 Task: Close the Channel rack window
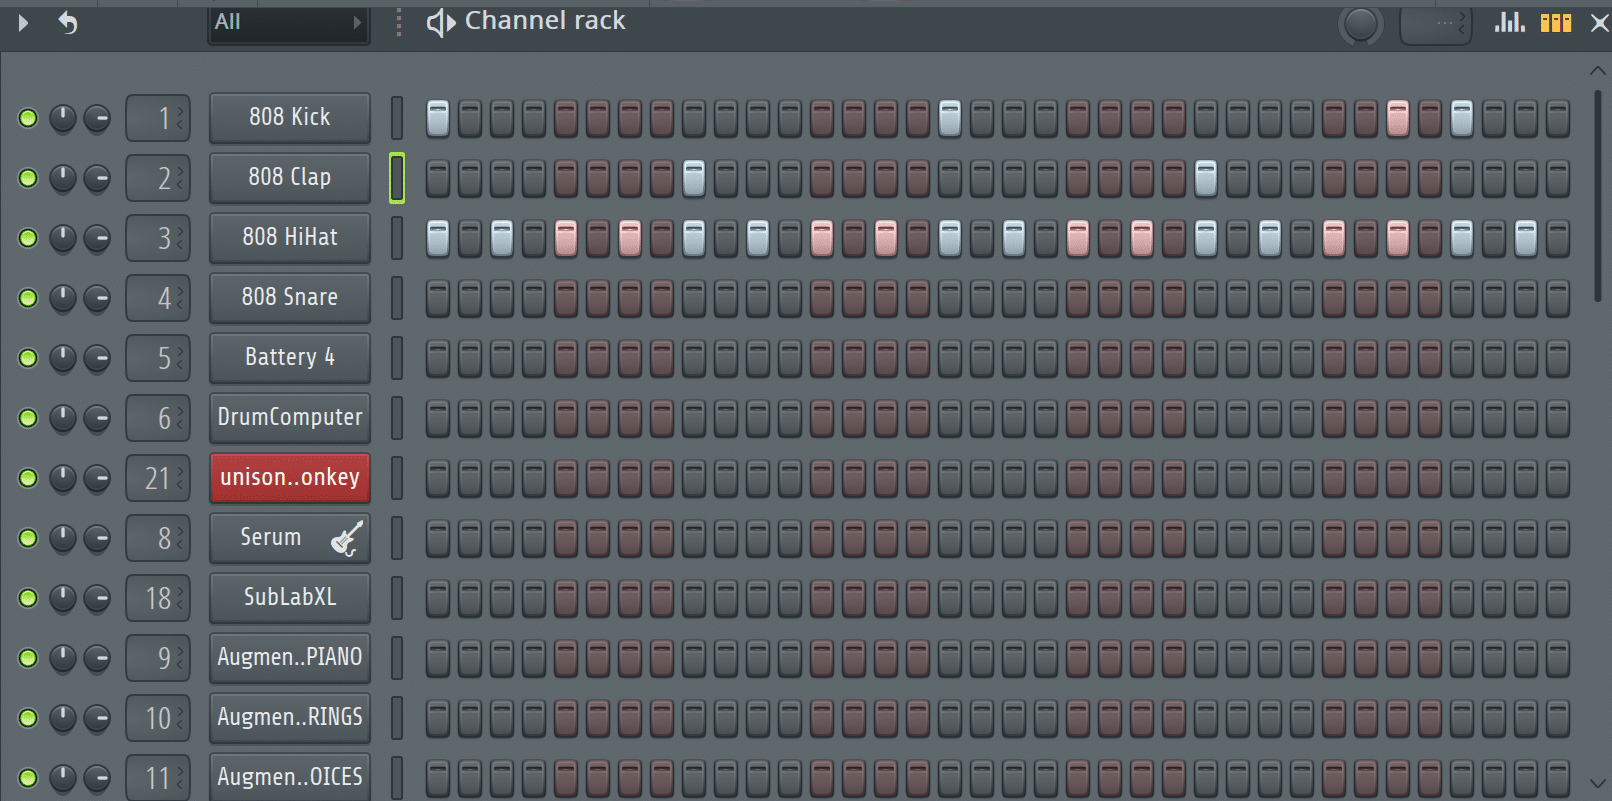click(x=1599, y=23)
